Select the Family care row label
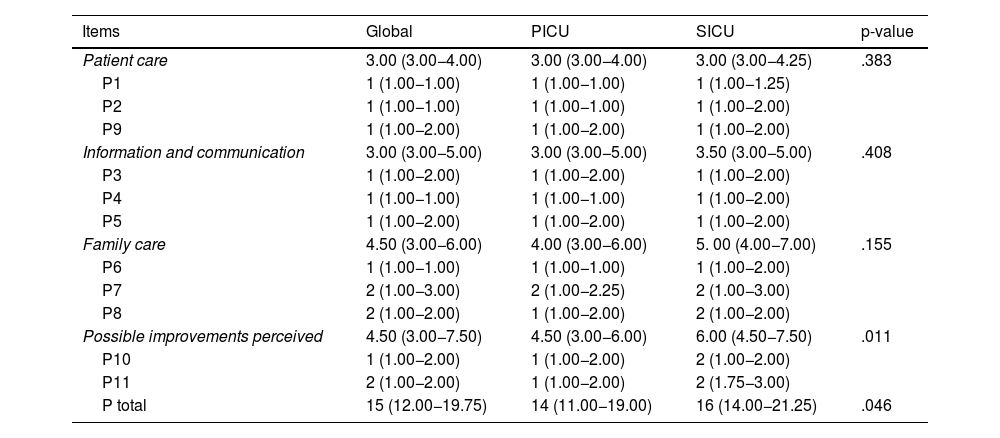1000x438 pixels. pos(124,244)
